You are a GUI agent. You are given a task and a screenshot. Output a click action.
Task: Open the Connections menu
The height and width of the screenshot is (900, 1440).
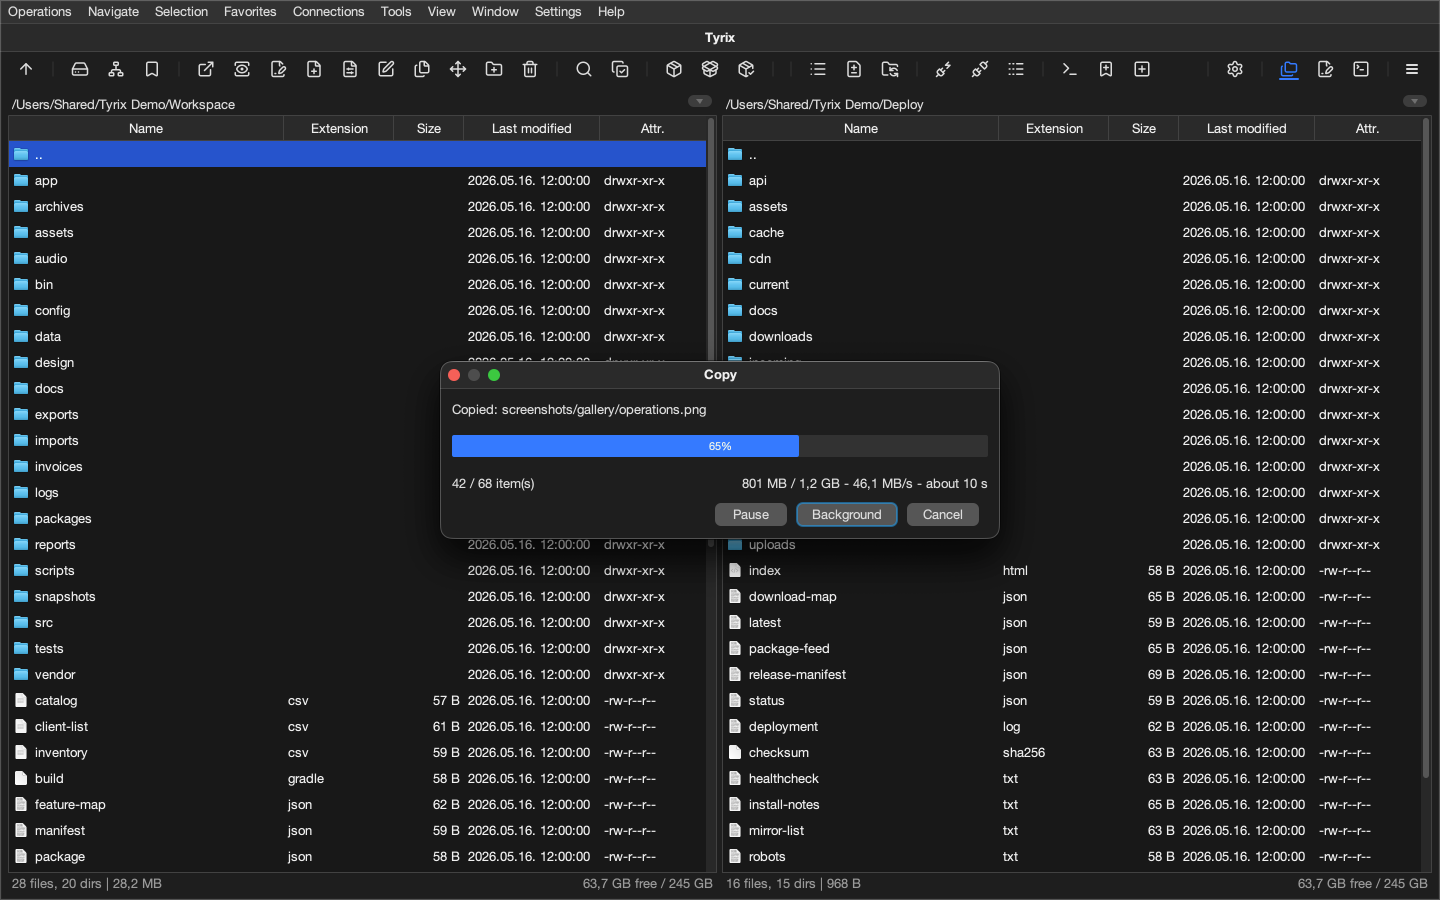(x=328, y=12)
